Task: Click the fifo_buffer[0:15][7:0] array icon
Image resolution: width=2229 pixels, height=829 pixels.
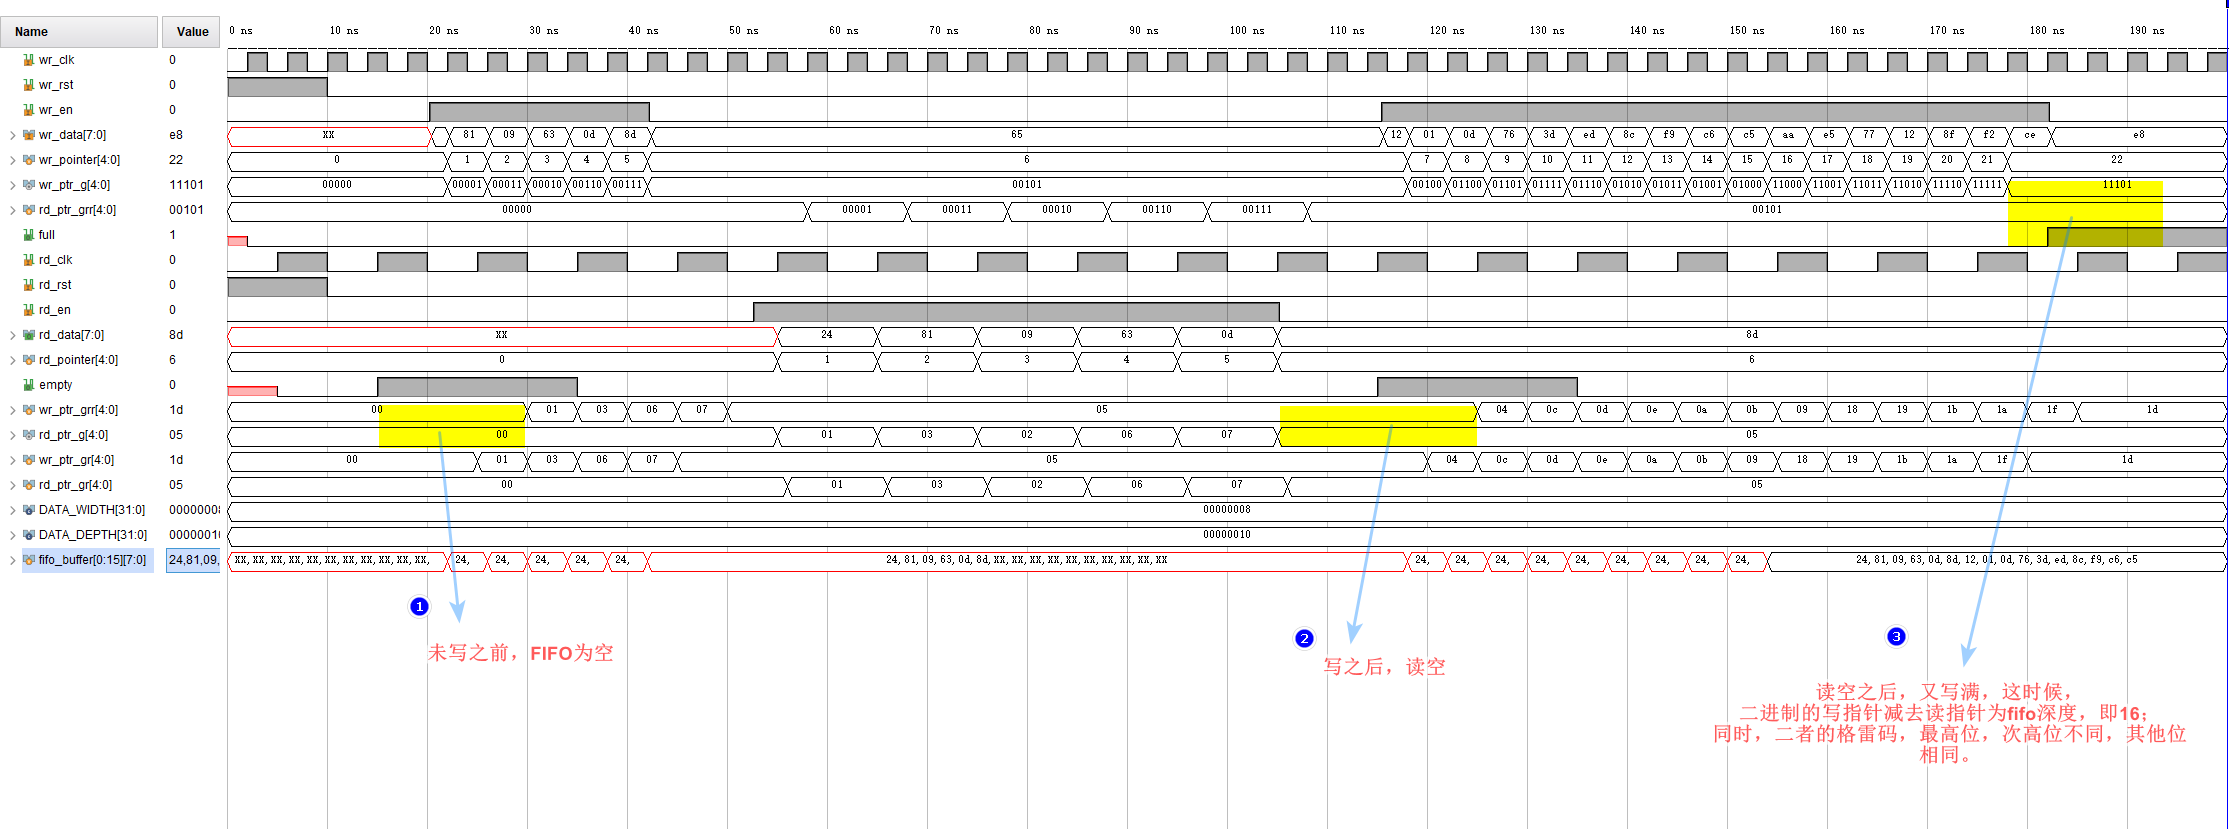Action: 29,560
